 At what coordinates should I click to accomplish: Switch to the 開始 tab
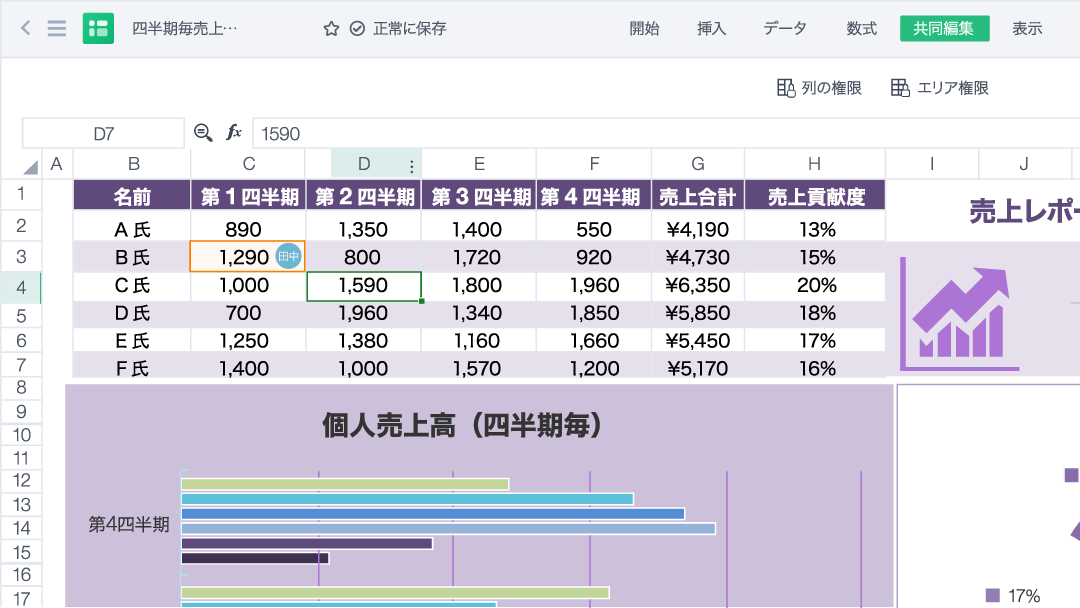point(644,29)
